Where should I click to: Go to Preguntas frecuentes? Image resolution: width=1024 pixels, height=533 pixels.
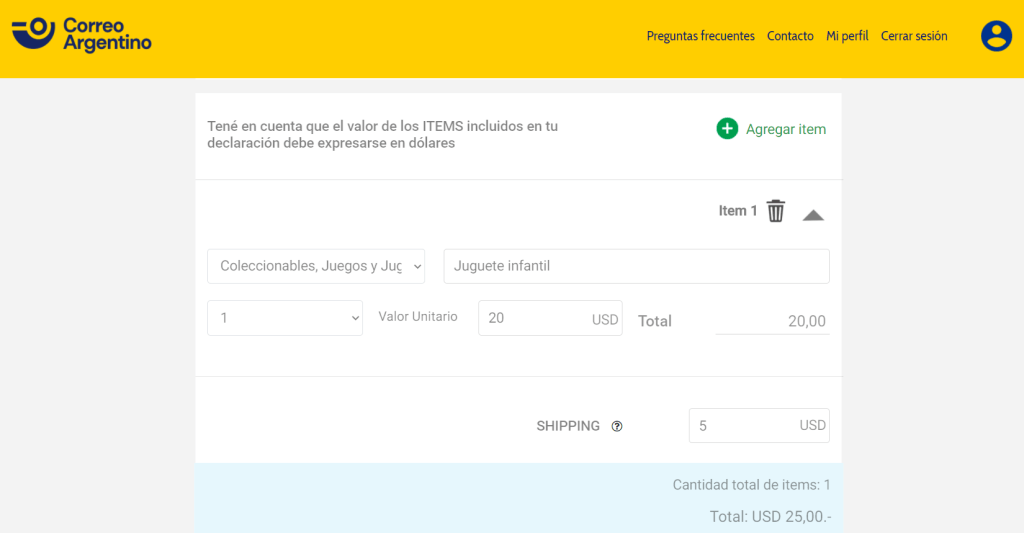[x=700, y=36]
